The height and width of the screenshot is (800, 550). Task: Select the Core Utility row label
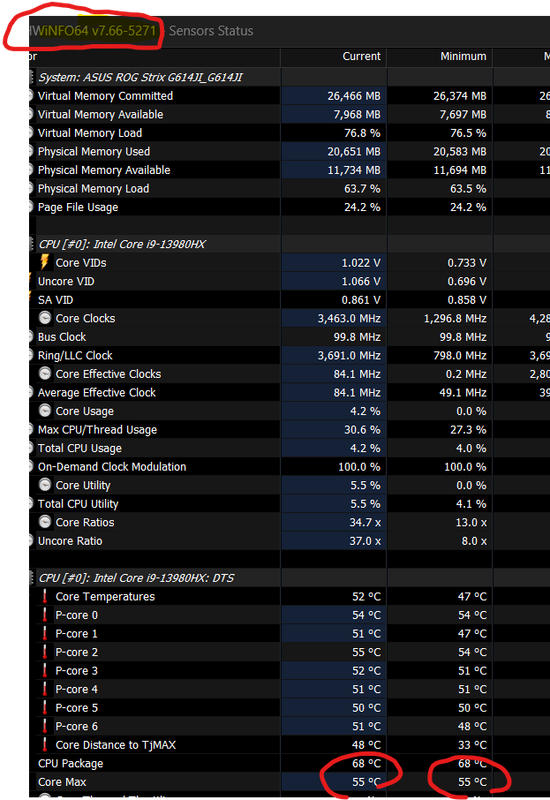pos(83,485)
